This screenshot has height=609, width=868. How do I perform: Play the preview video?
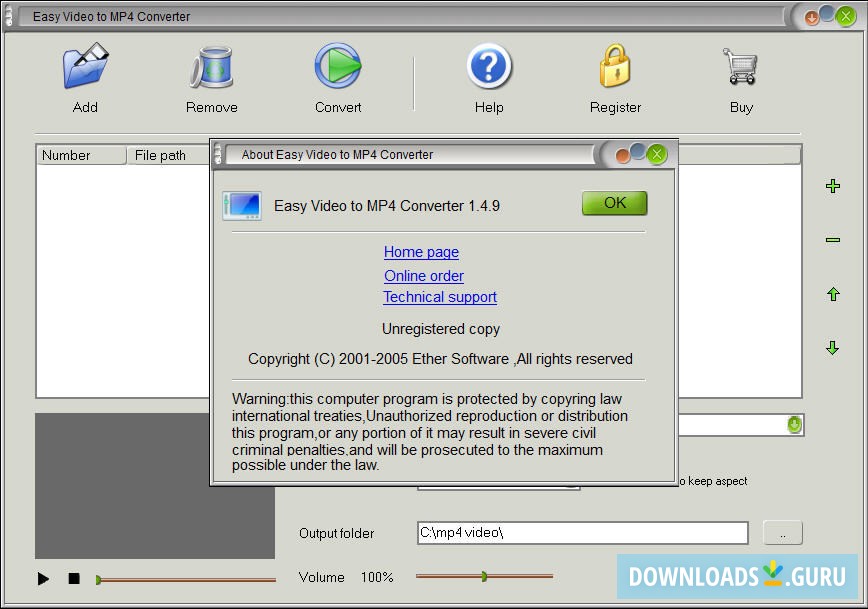43,579
